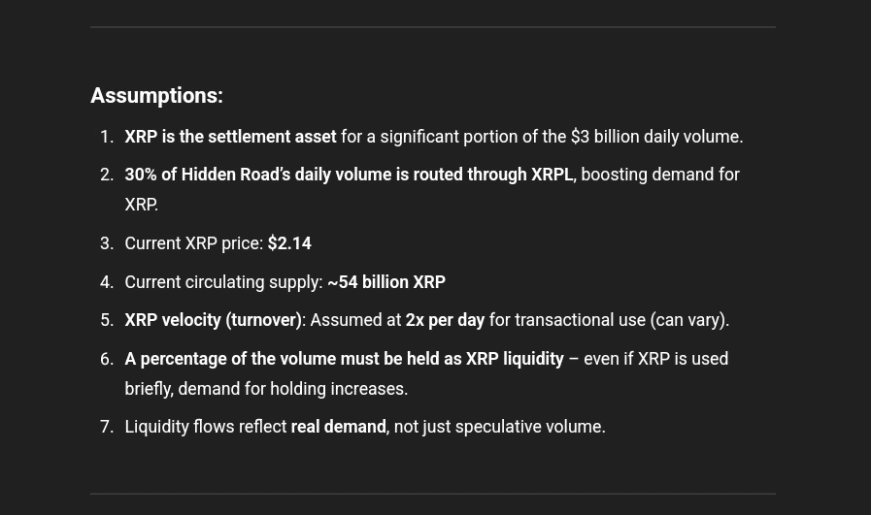Viewport: 873px width, 515px height.
Task: Click the $3 billion daily volume text
Action: point(656,136)
